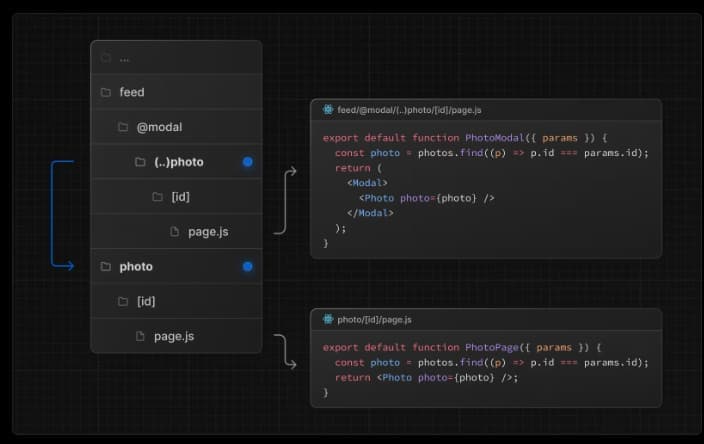Click the React icon beside photo/[id]/page.js

(328, 319)
